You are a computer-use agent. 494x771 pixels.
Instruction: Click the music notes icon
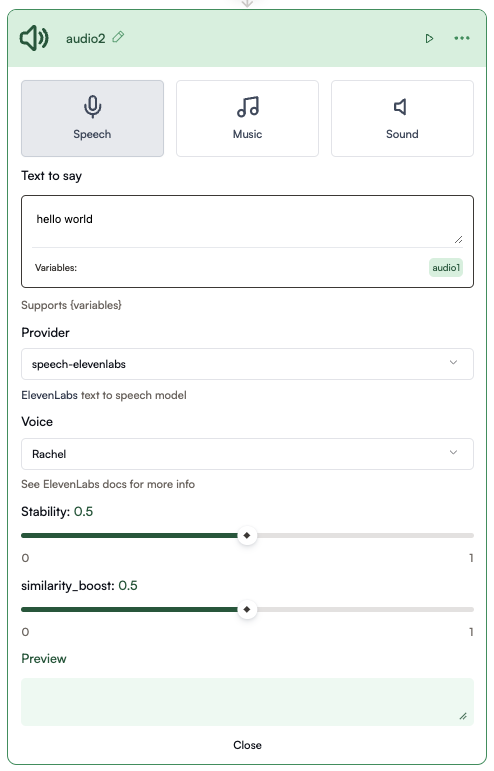pyautogui.click(x=248, y=107)
